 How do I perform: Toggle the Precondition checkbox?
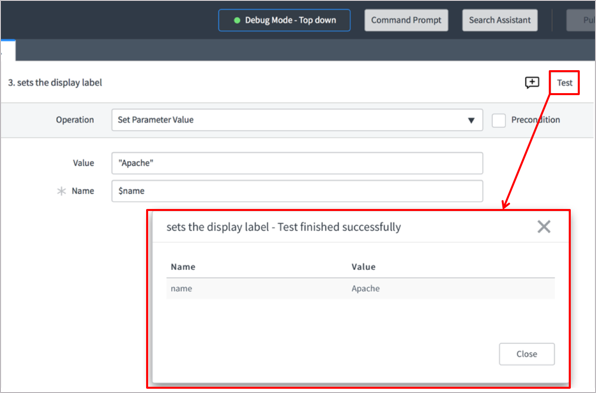[x=499, y=120]
